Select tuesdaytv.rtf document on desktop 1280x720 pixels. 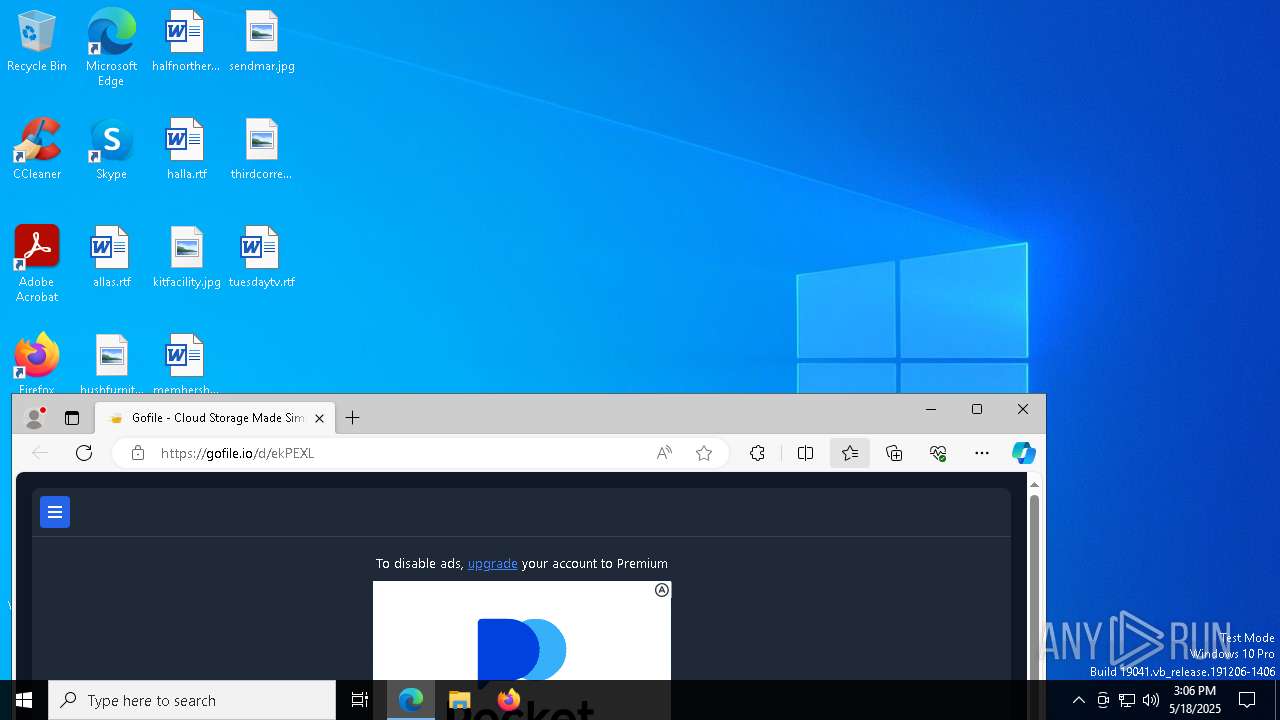coord(261,258)
